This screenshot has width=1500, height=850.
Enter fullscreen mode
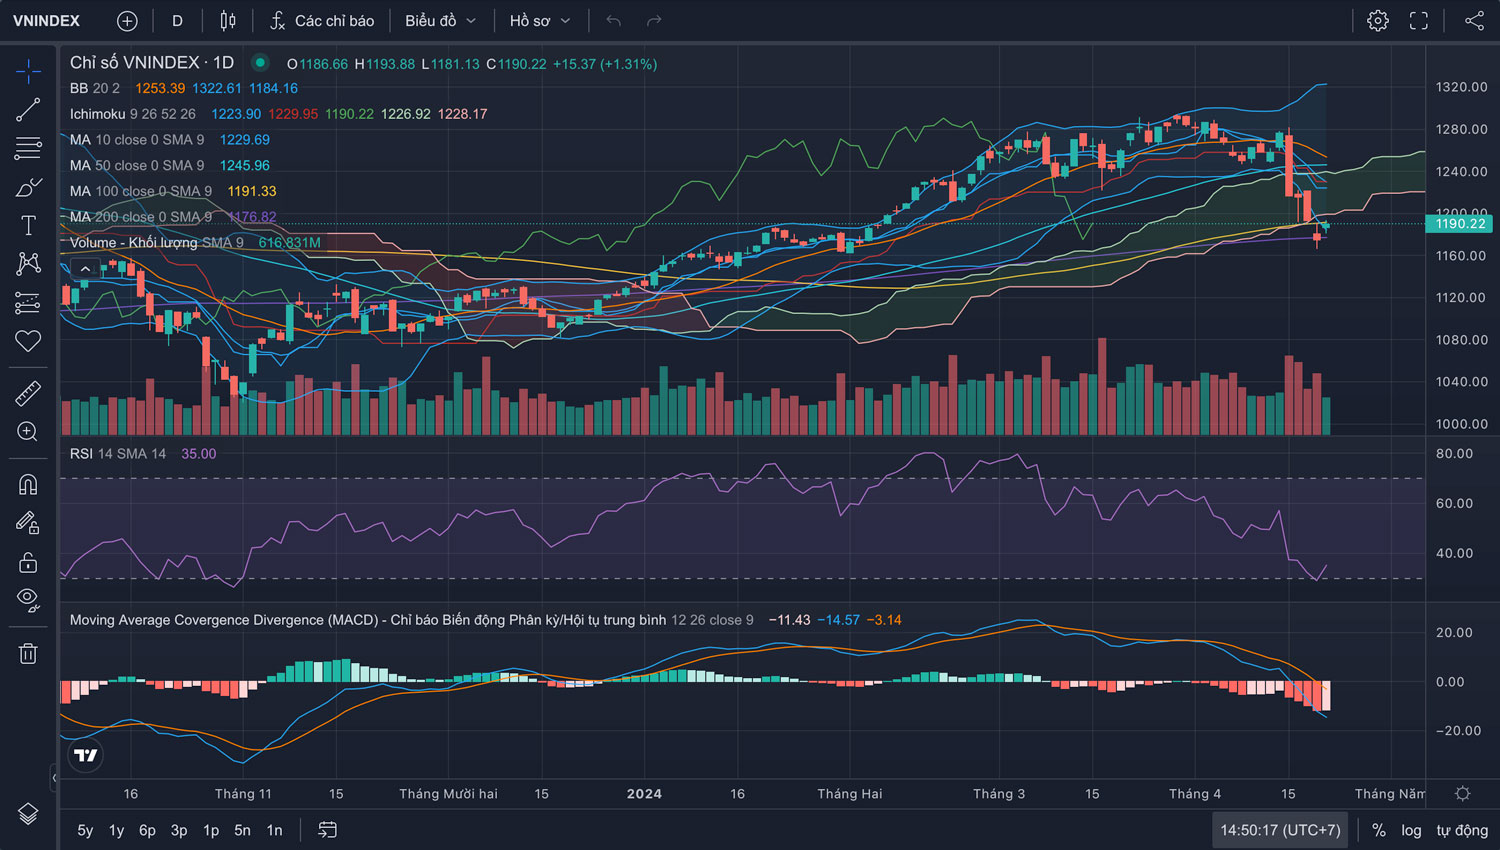1419,21
